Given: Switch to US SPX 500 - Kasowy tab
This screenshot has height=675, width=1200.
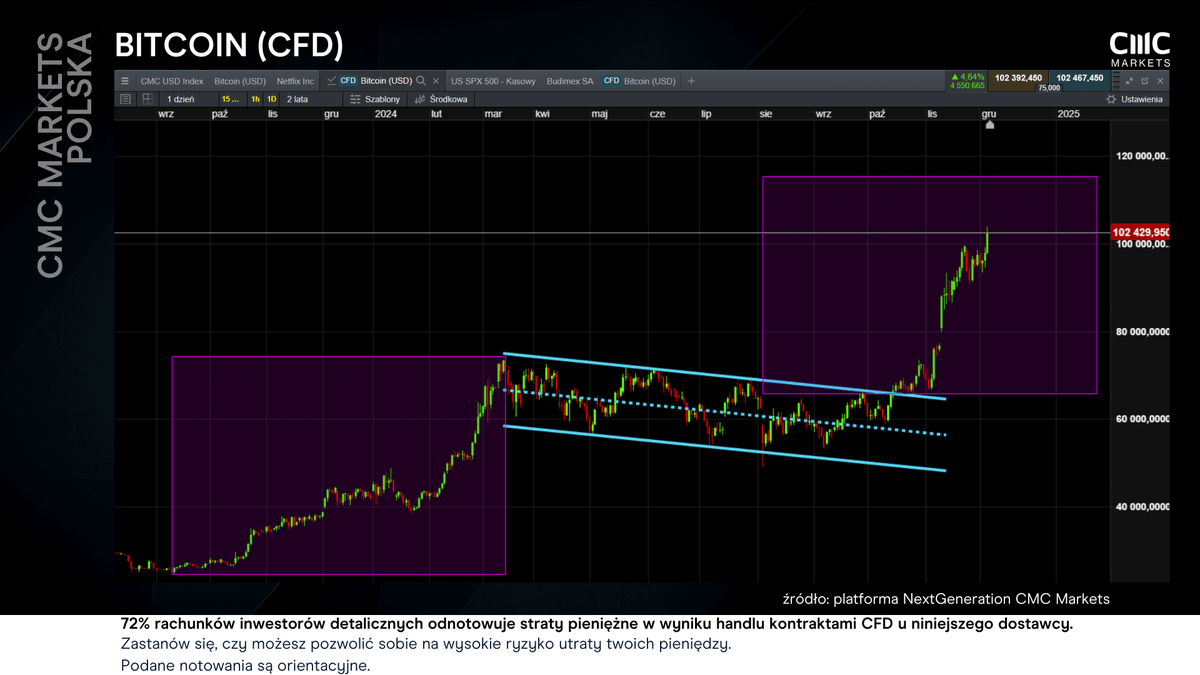Looking at the screenshot, I should pos(493,81).
